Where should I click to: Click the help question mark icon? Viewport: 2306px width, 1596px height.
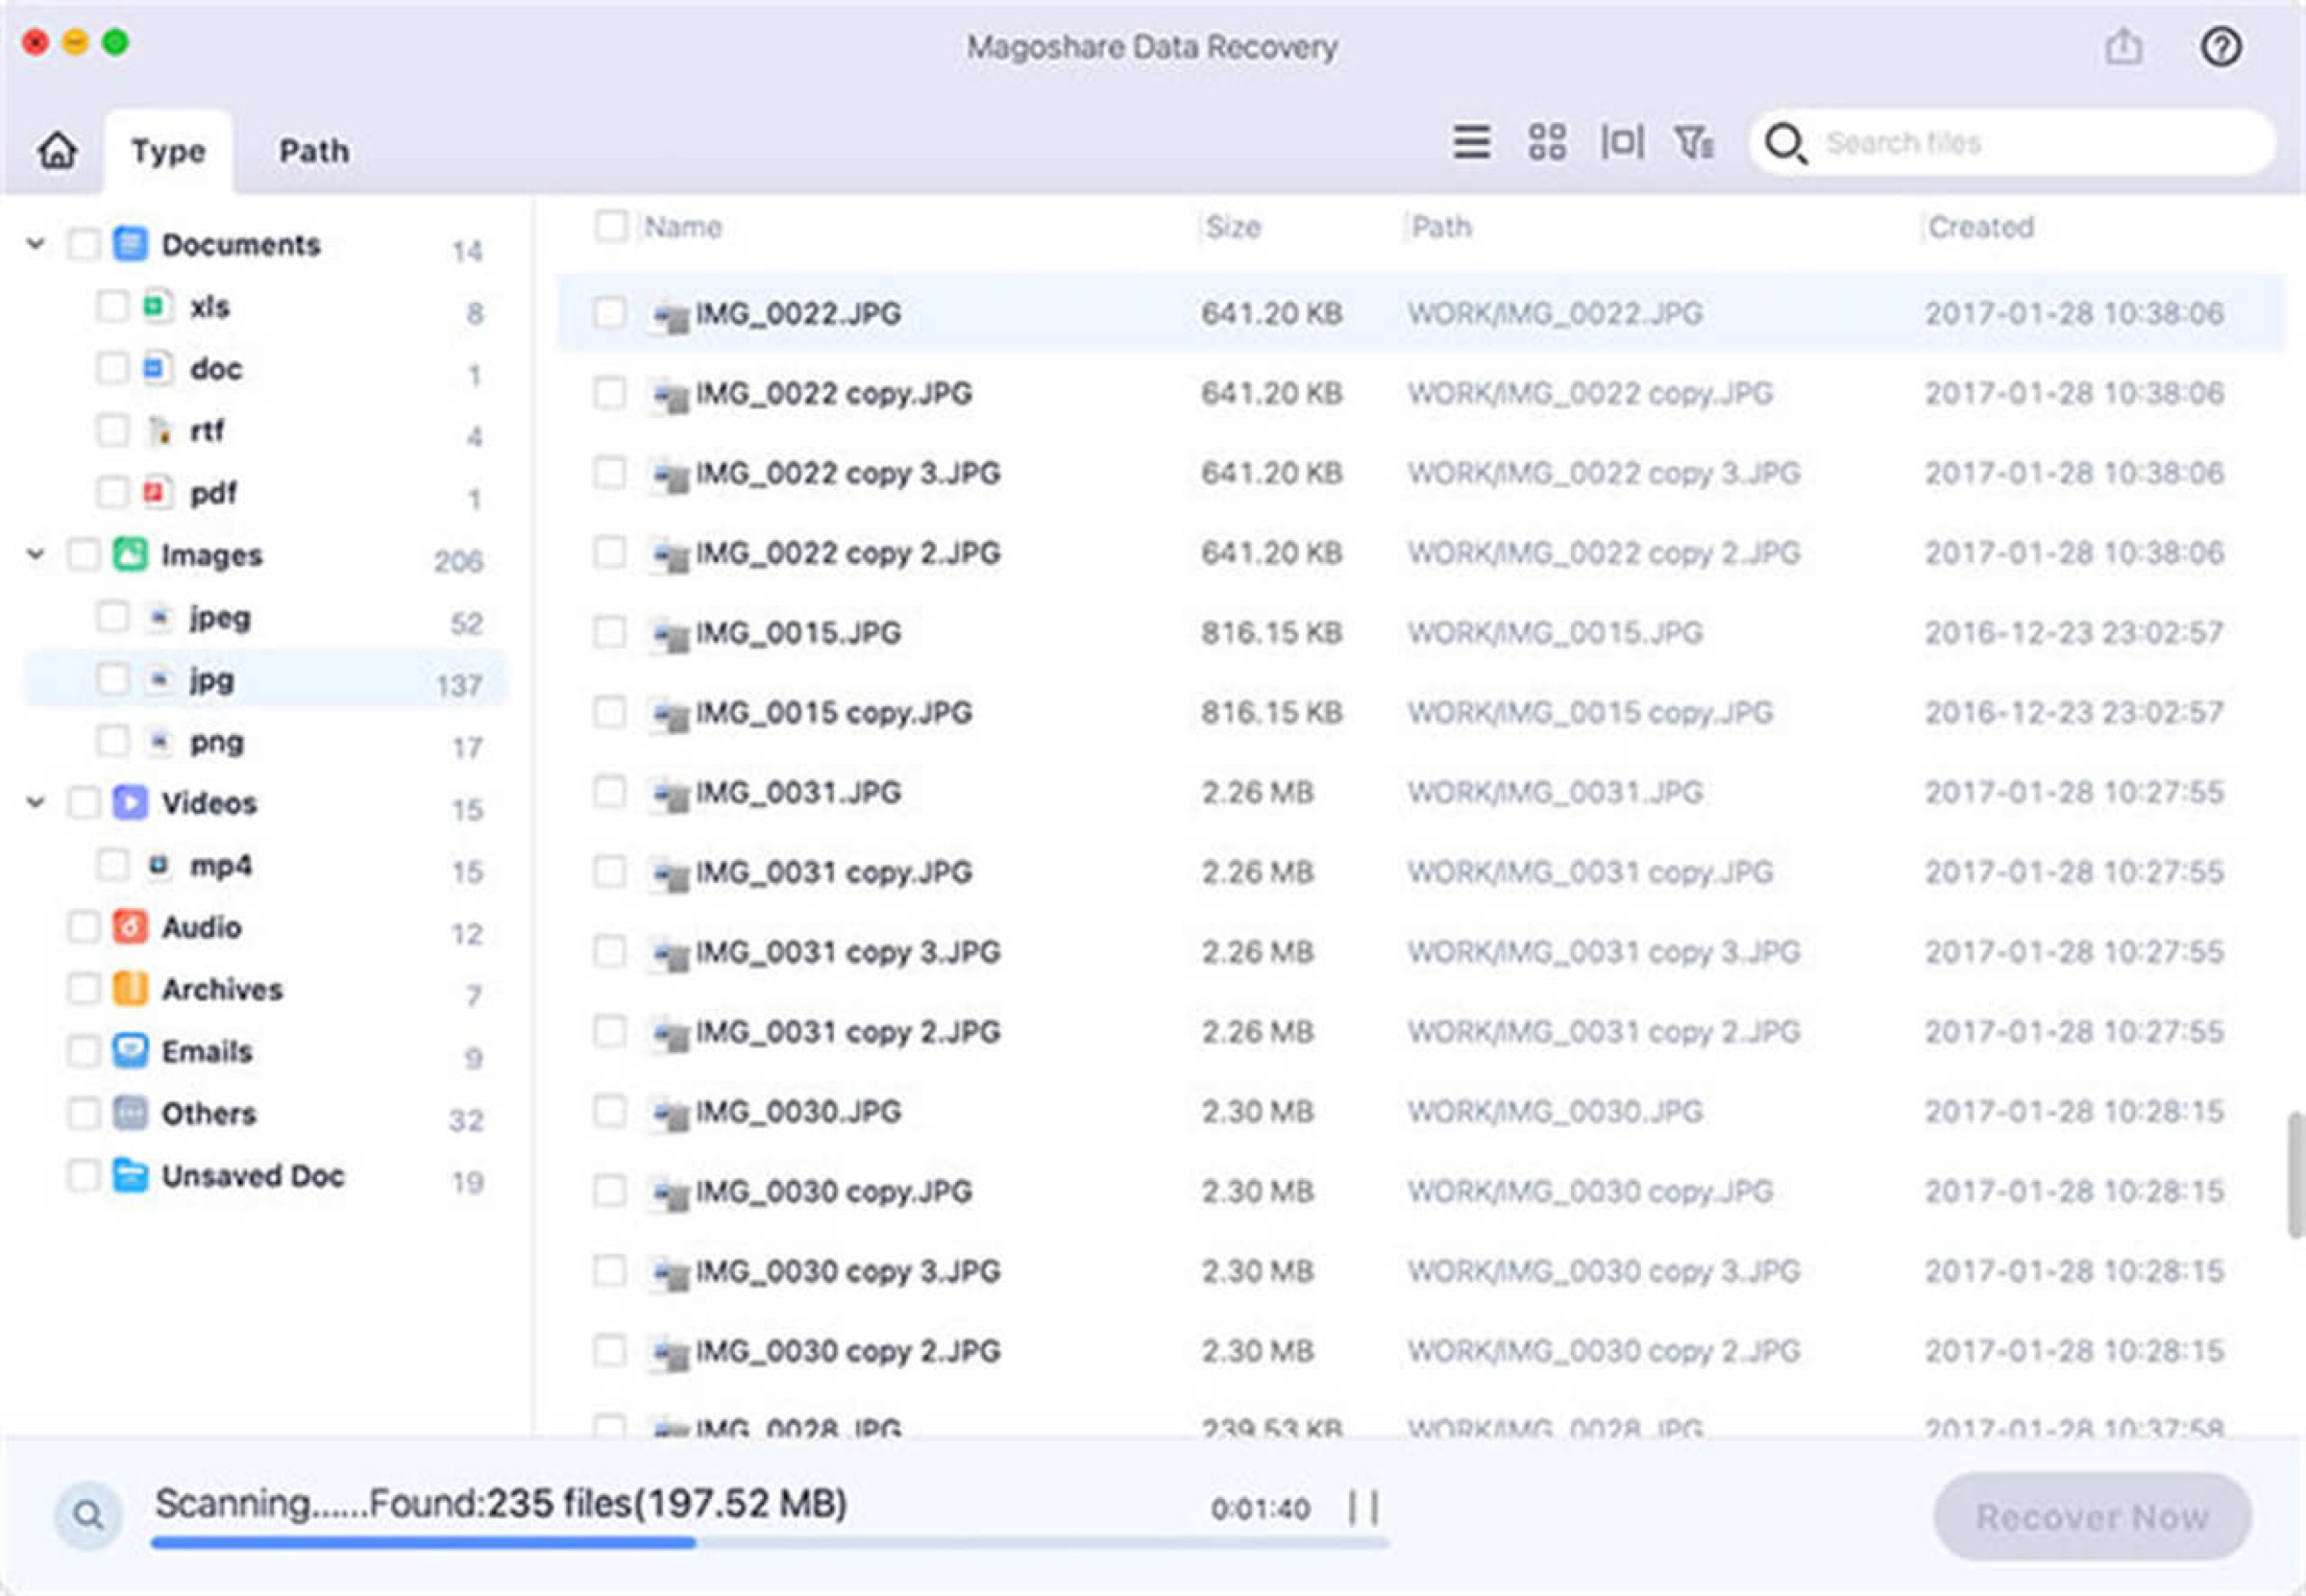click(x=2220, y=47)
